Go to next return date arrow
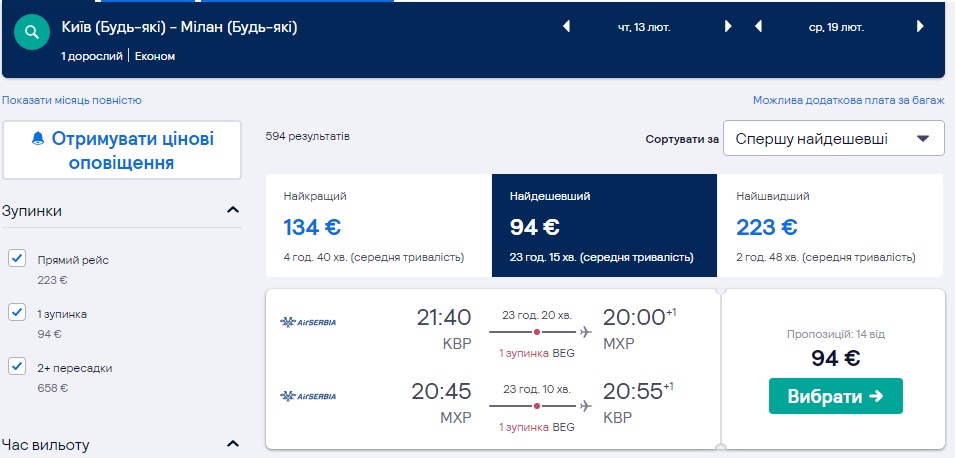This screenshot has width=955, height=458. tap(919, 27)
